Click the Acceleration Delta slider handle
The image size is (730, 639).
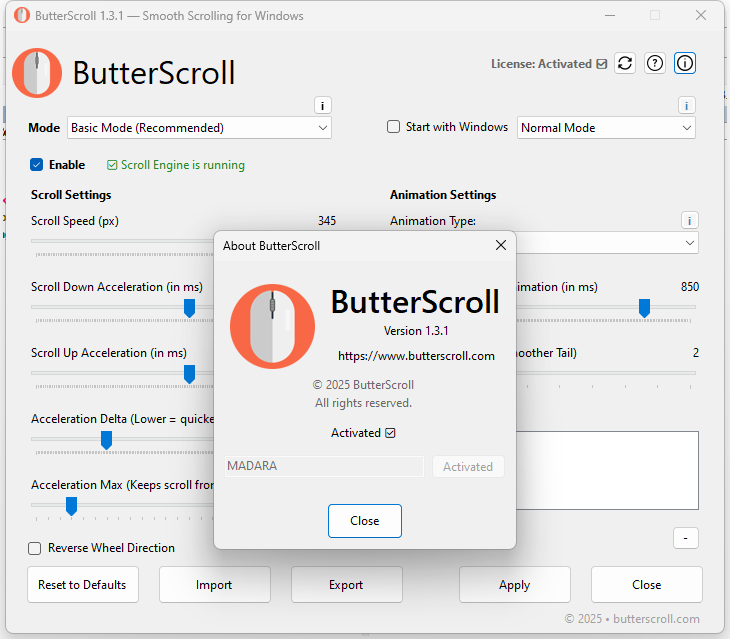[x=106, y=440]
